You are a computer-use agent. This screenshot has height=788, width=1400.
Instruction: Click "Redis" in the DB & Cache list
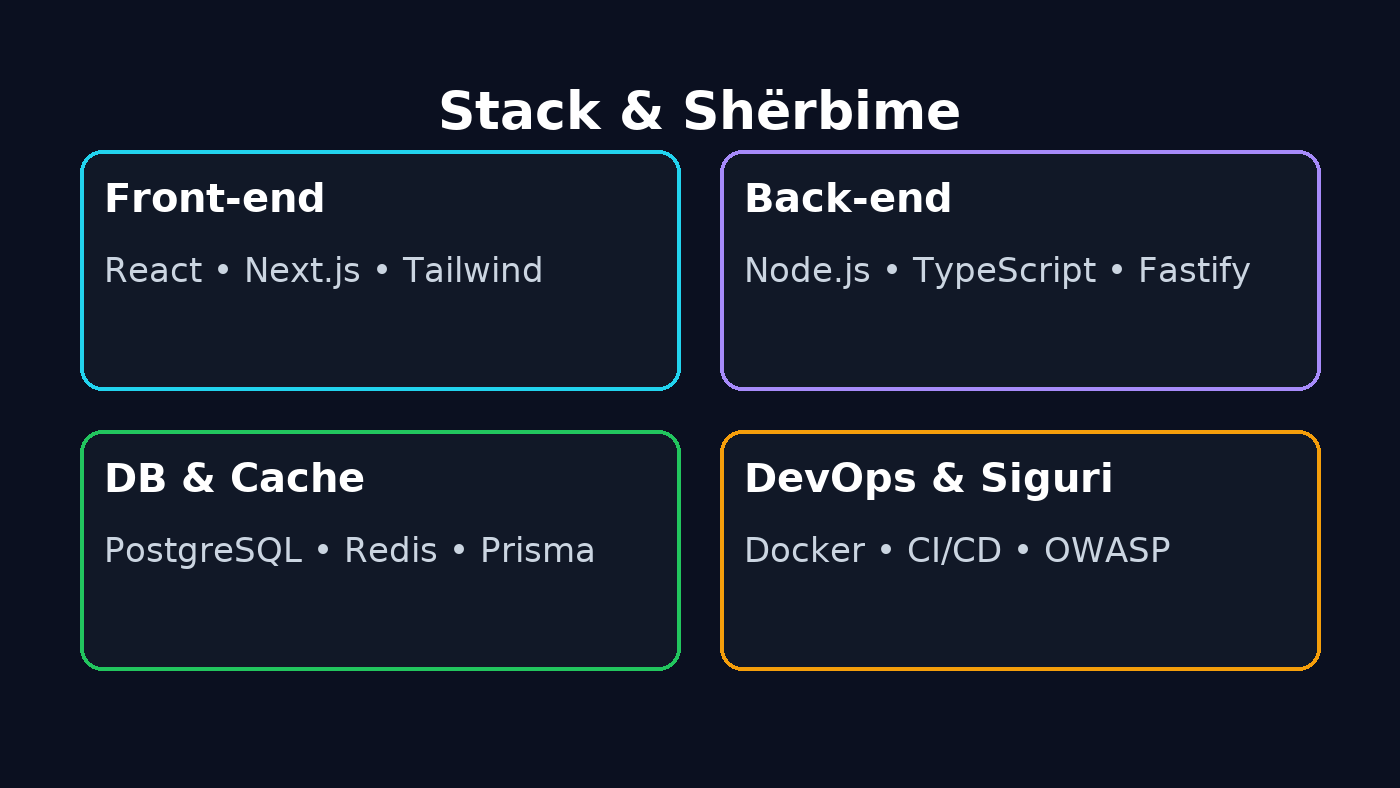[389, 550]
